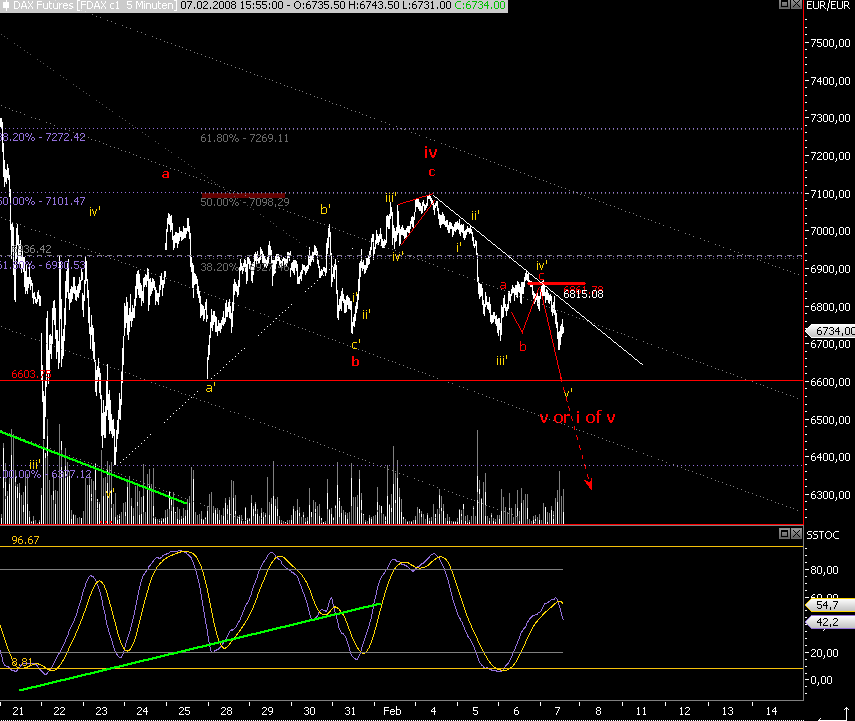Select the red 'iv' wave label at the peak
855x721 pixels.
(x=431, y=153)
